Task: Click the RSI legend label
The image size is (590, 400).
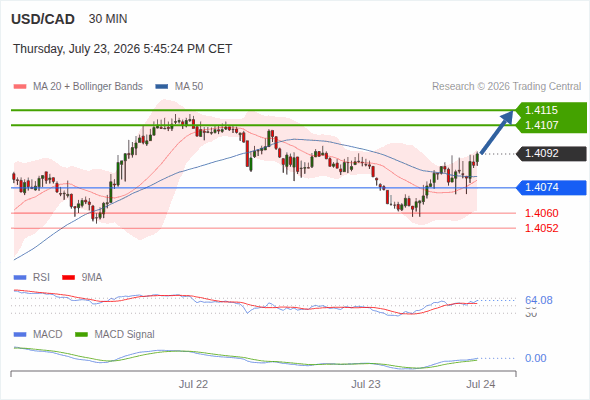Action: [41, 278]
